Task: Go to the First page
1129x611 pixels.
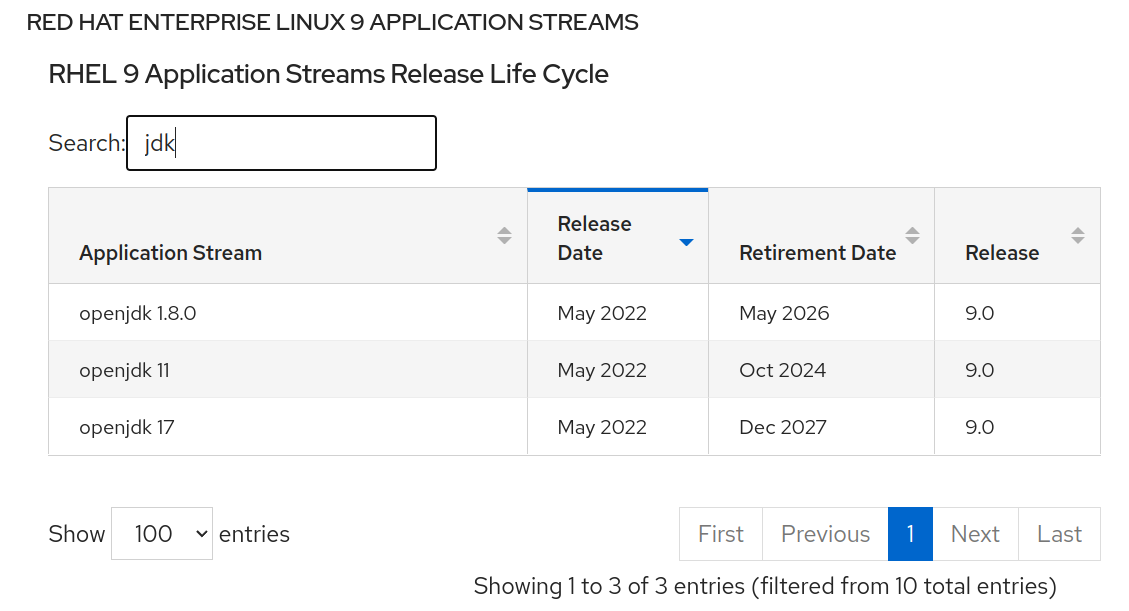Action: click(721, 534)
